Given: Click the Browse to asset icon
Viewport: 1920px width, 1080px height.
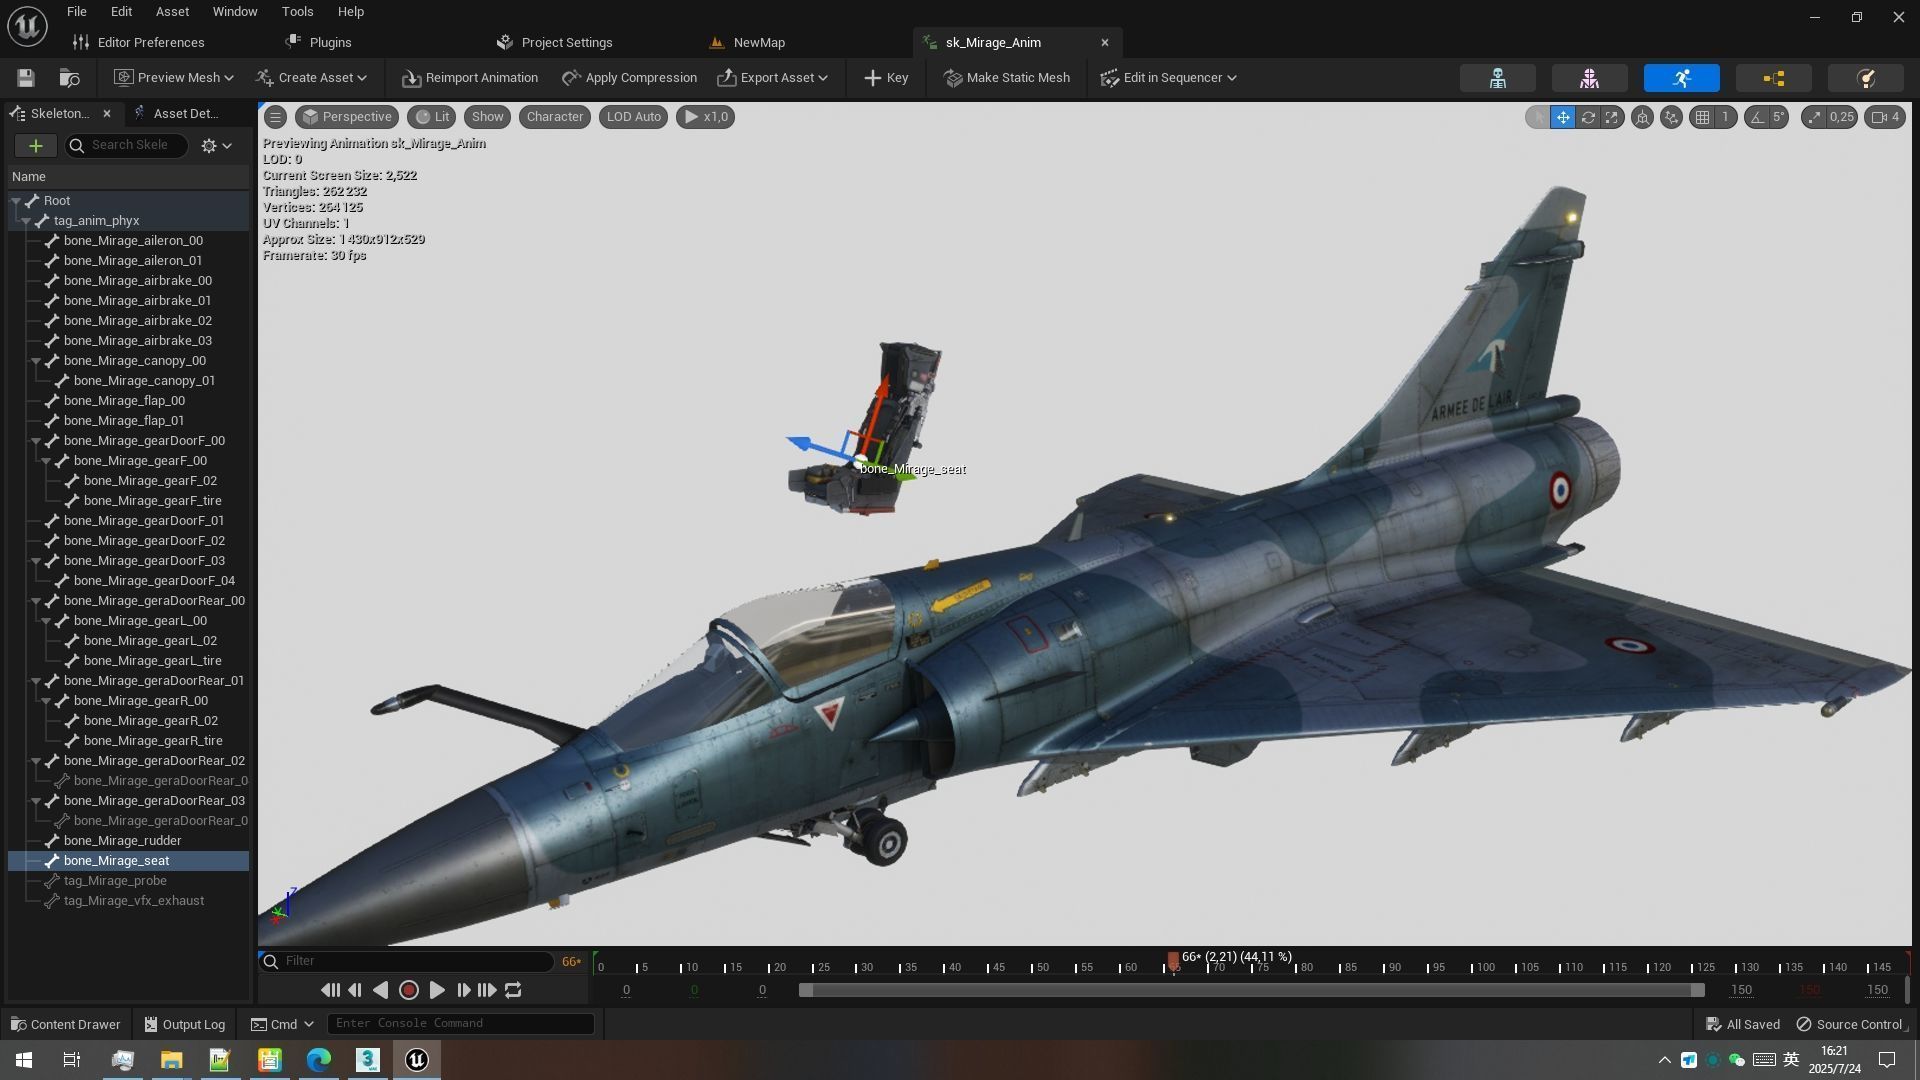Looking at the screenshot, I should pyautogui.click(x=70, y=78).
